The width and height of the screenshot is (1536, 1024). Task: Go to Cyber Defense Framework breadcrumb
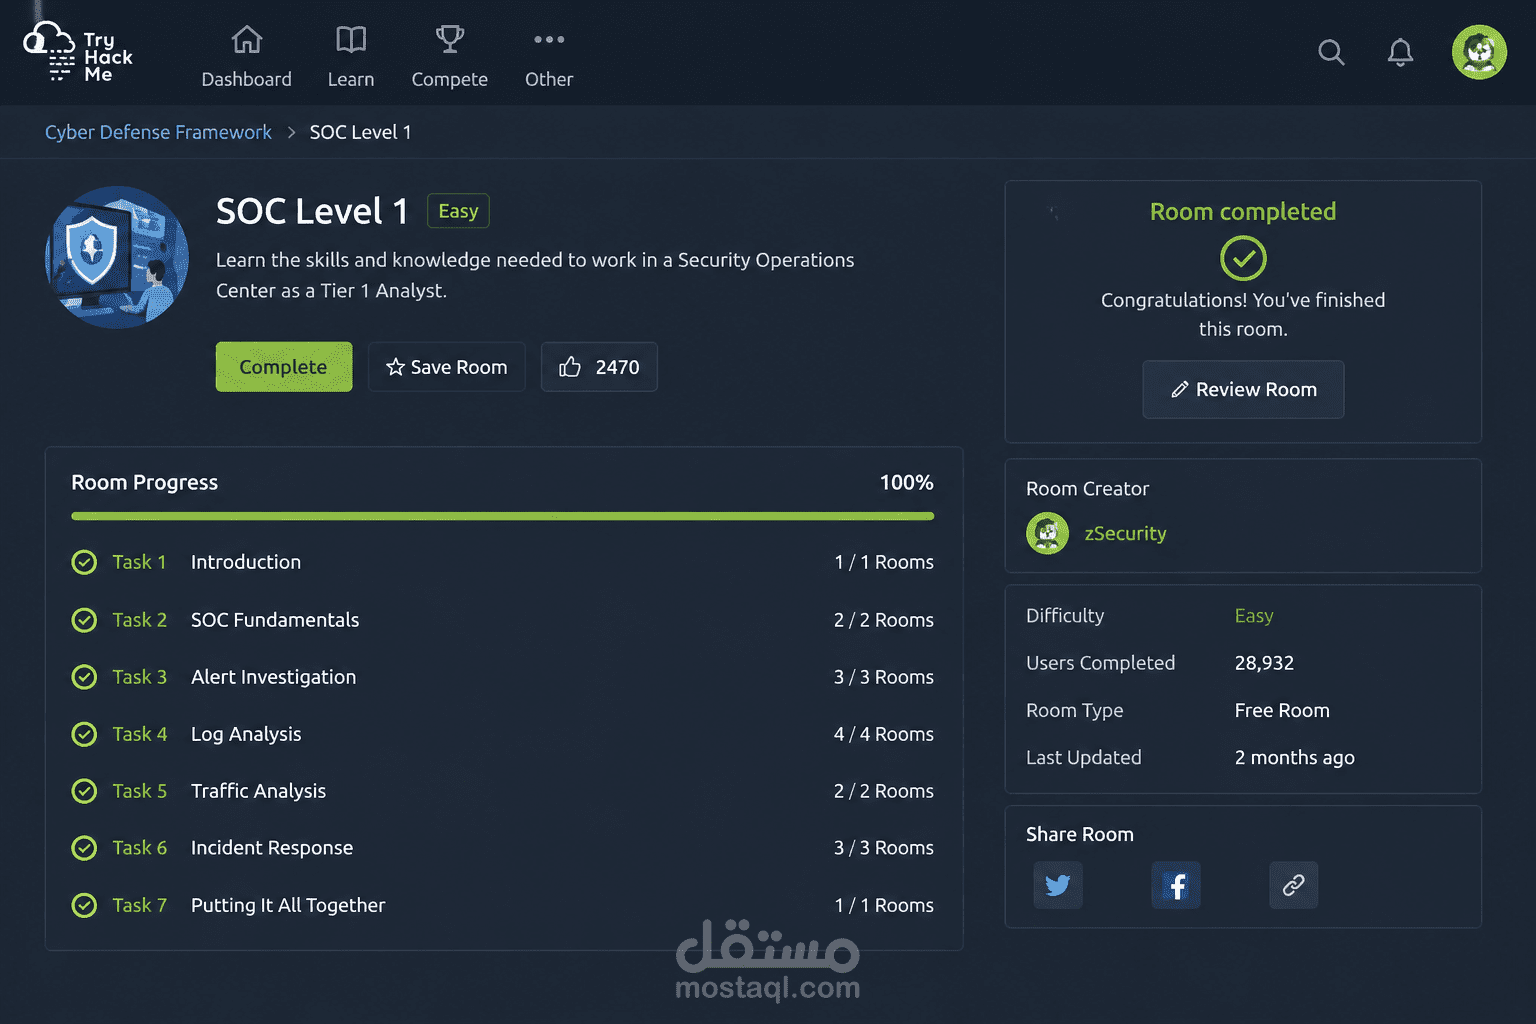point(158,132)
